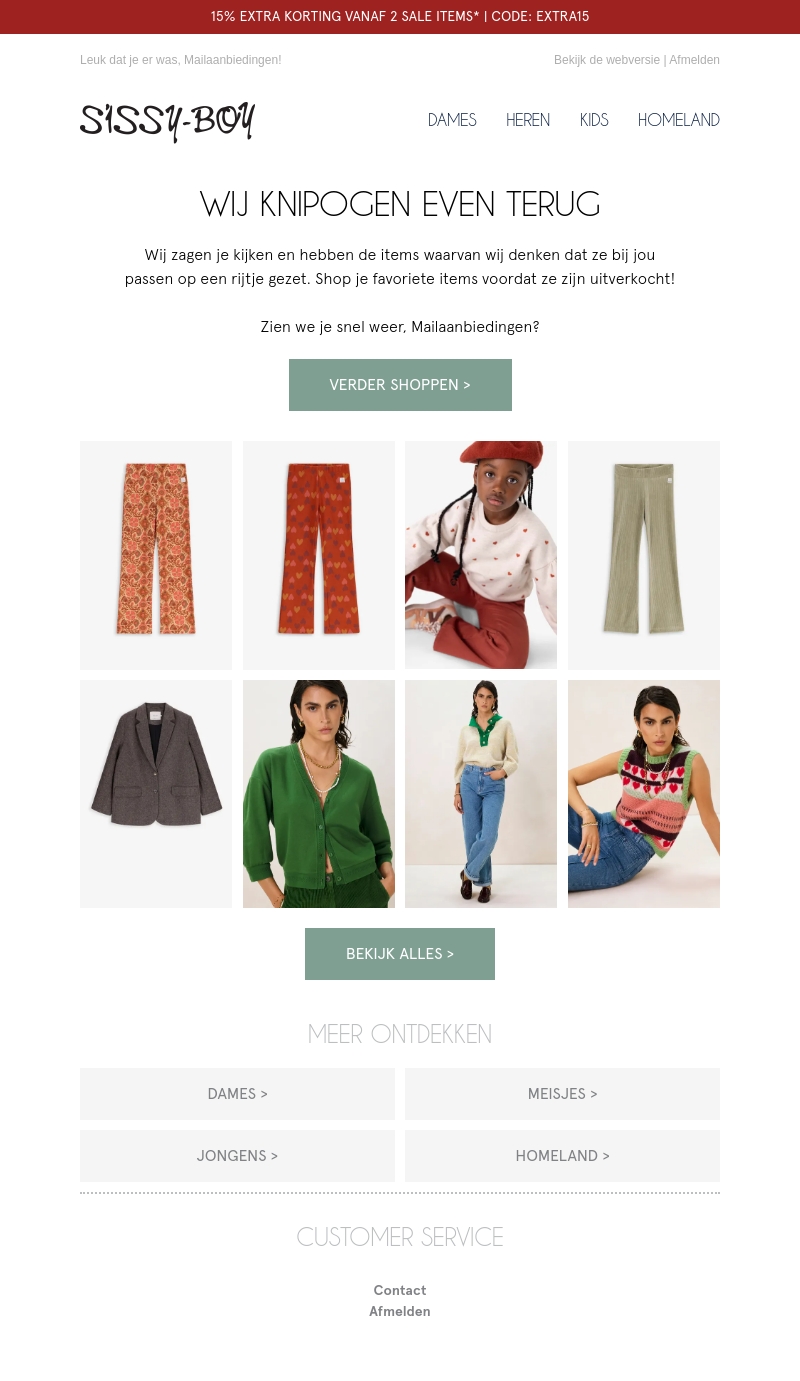
Task: Click the Sissy-Boy logo
Action: tap(167, 121)
